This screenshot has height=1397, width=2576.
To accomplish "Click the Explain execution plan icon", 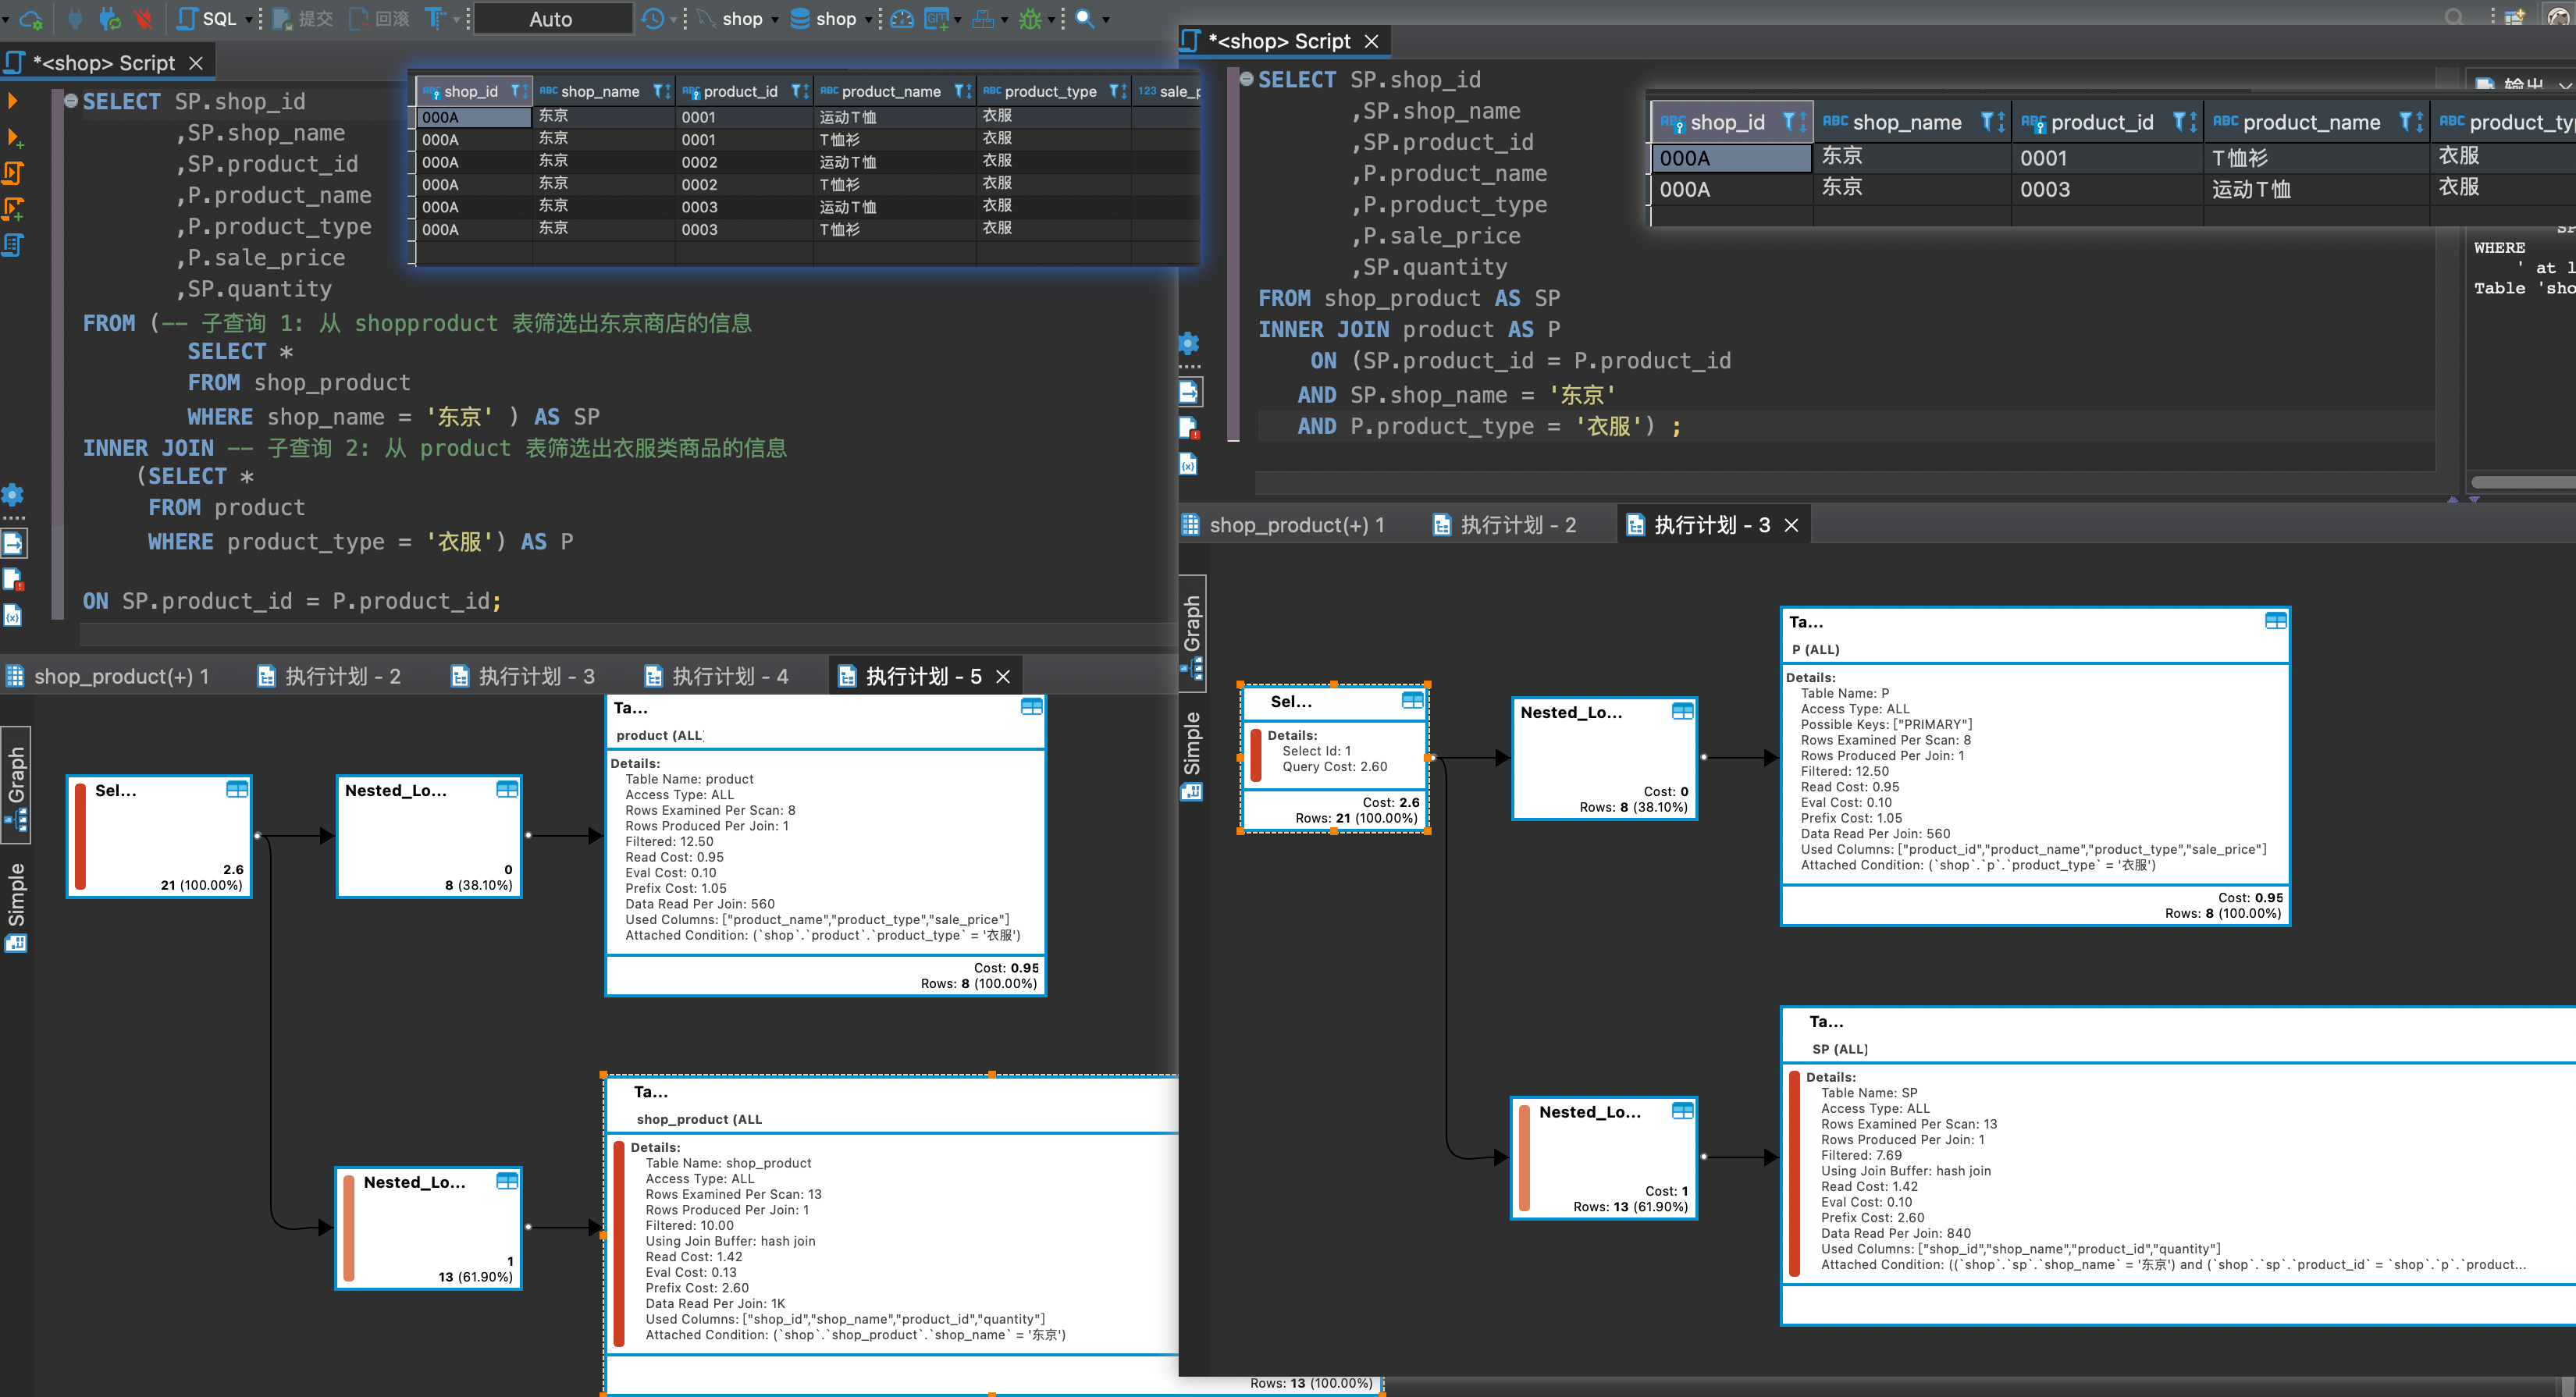I will [13, 245].
